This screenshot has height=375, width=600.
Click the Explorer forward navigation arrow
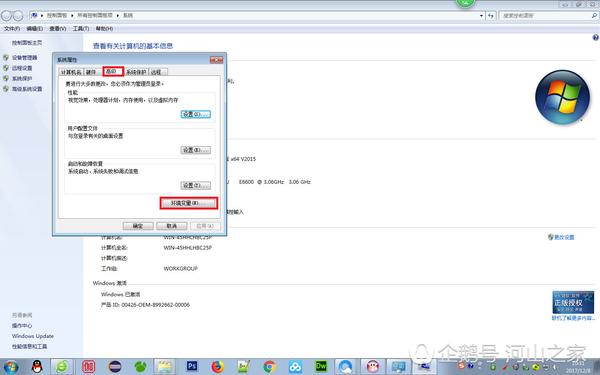click(x=18, y=15)
